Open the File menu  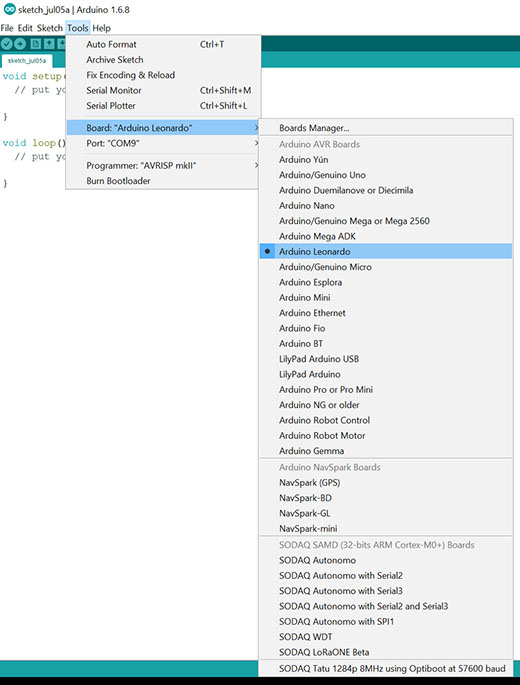click(x=7, y=28)
